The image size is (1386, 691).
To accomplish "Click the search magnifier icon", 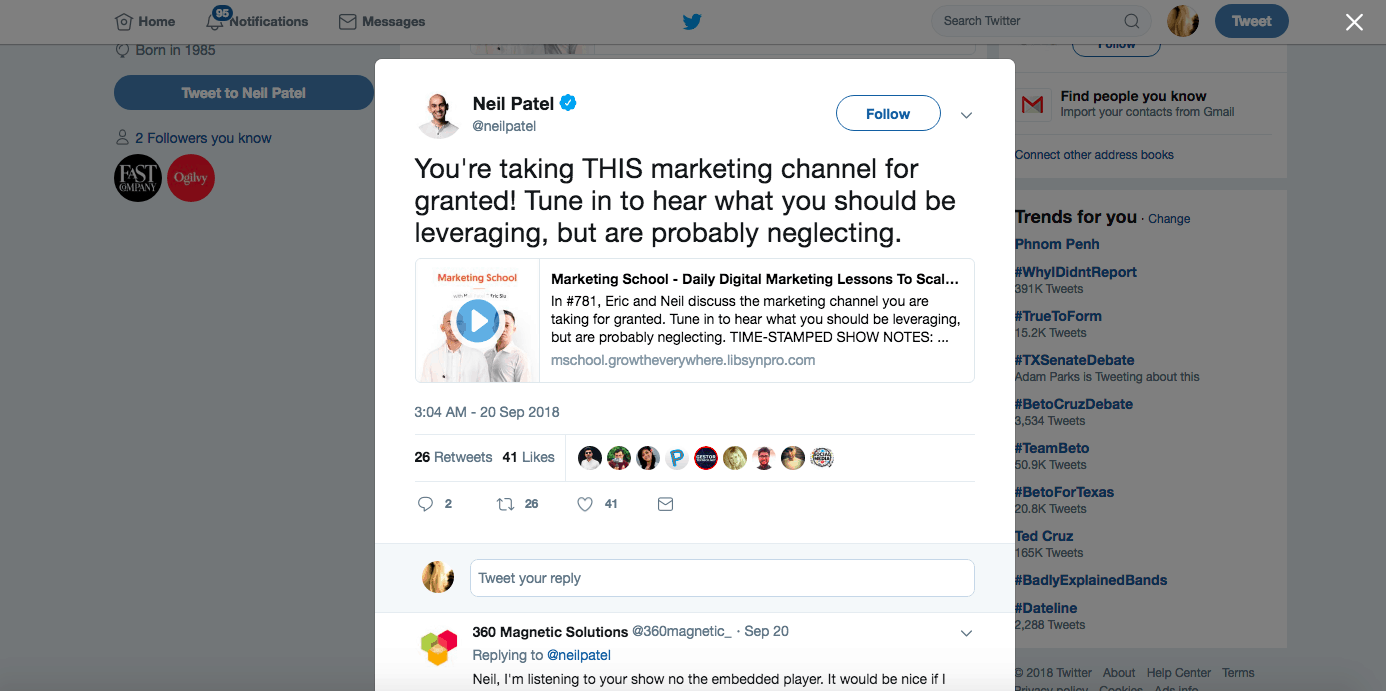I will 1131,21.
